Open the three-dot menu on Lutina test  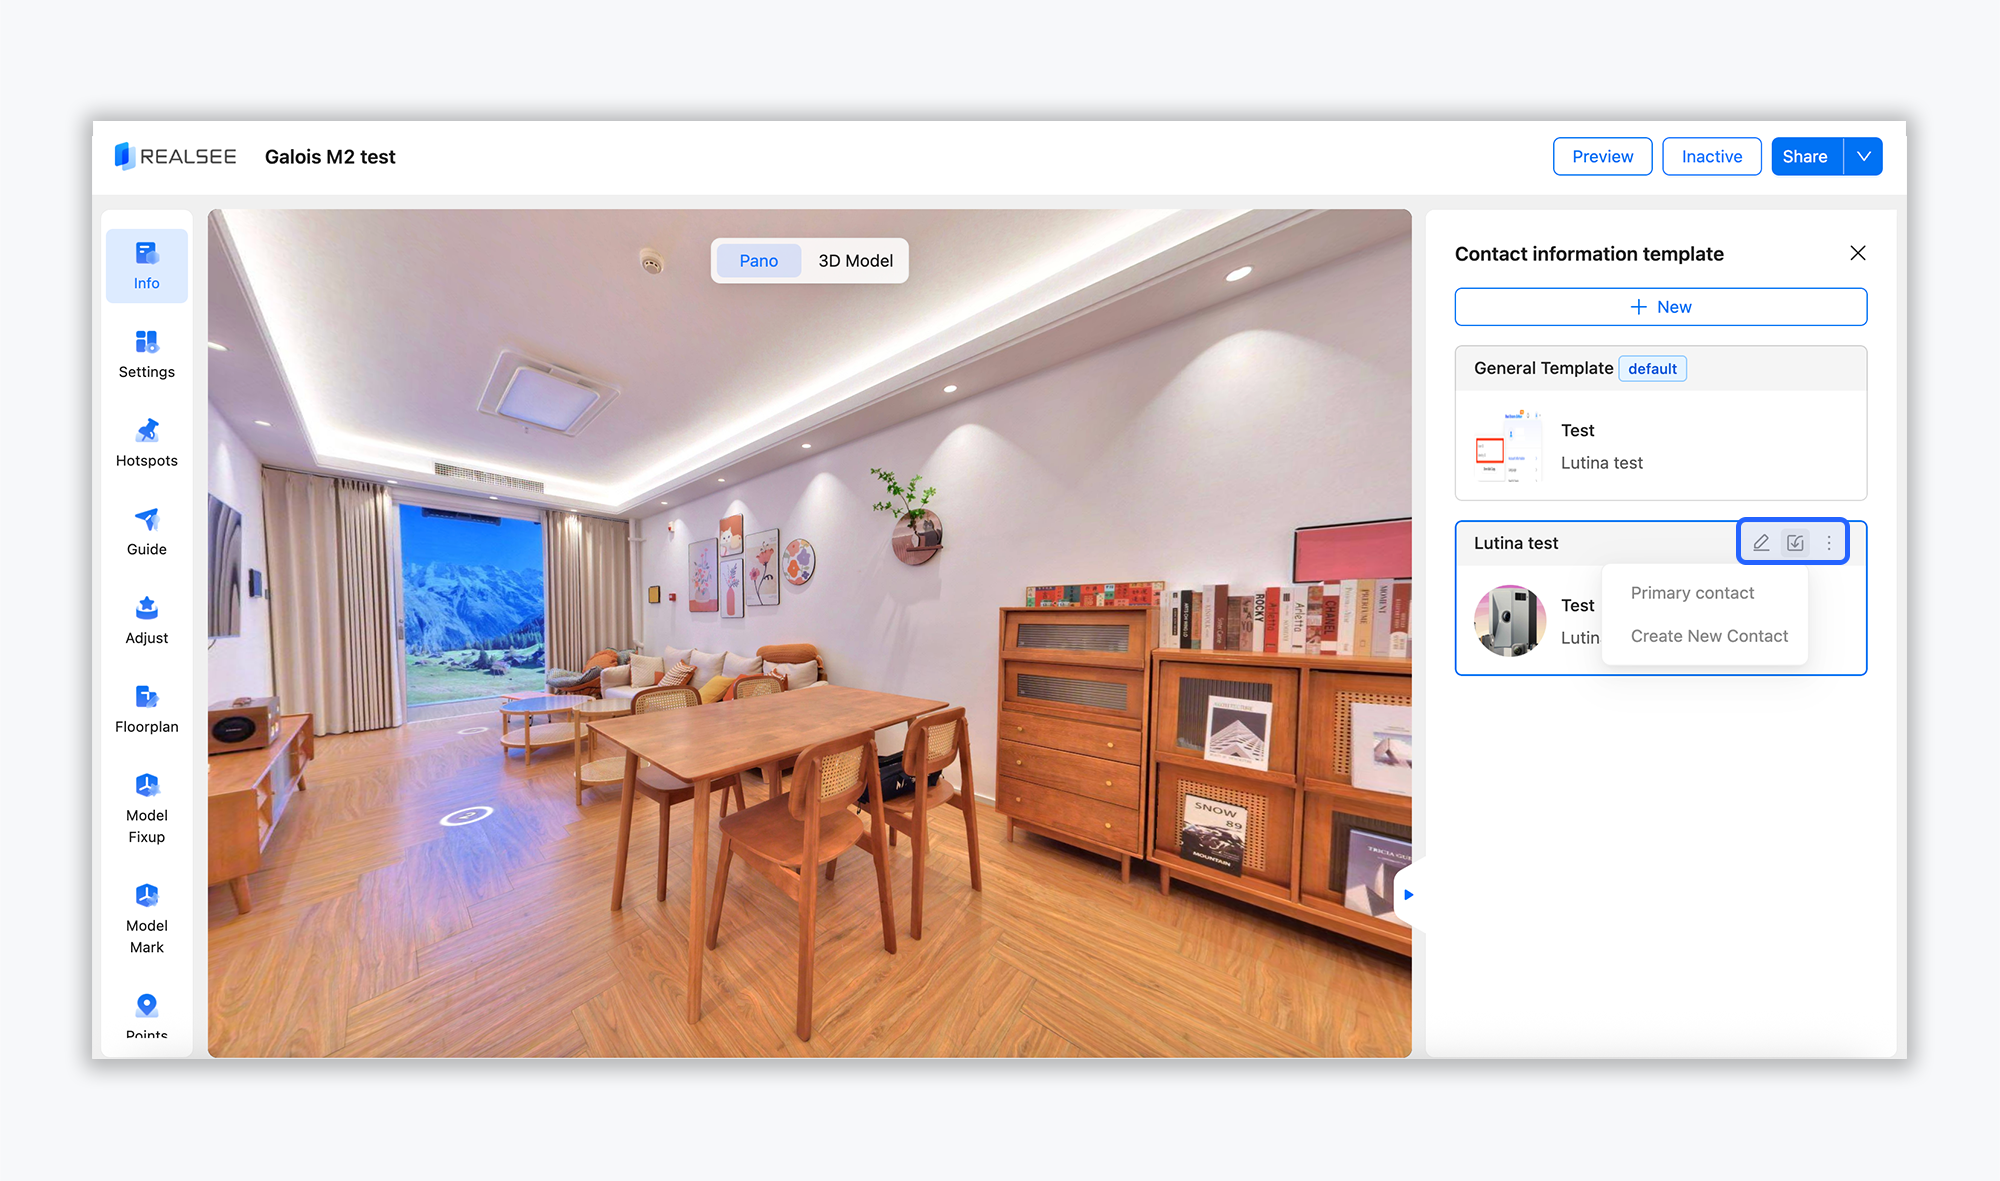[1829, 542]
